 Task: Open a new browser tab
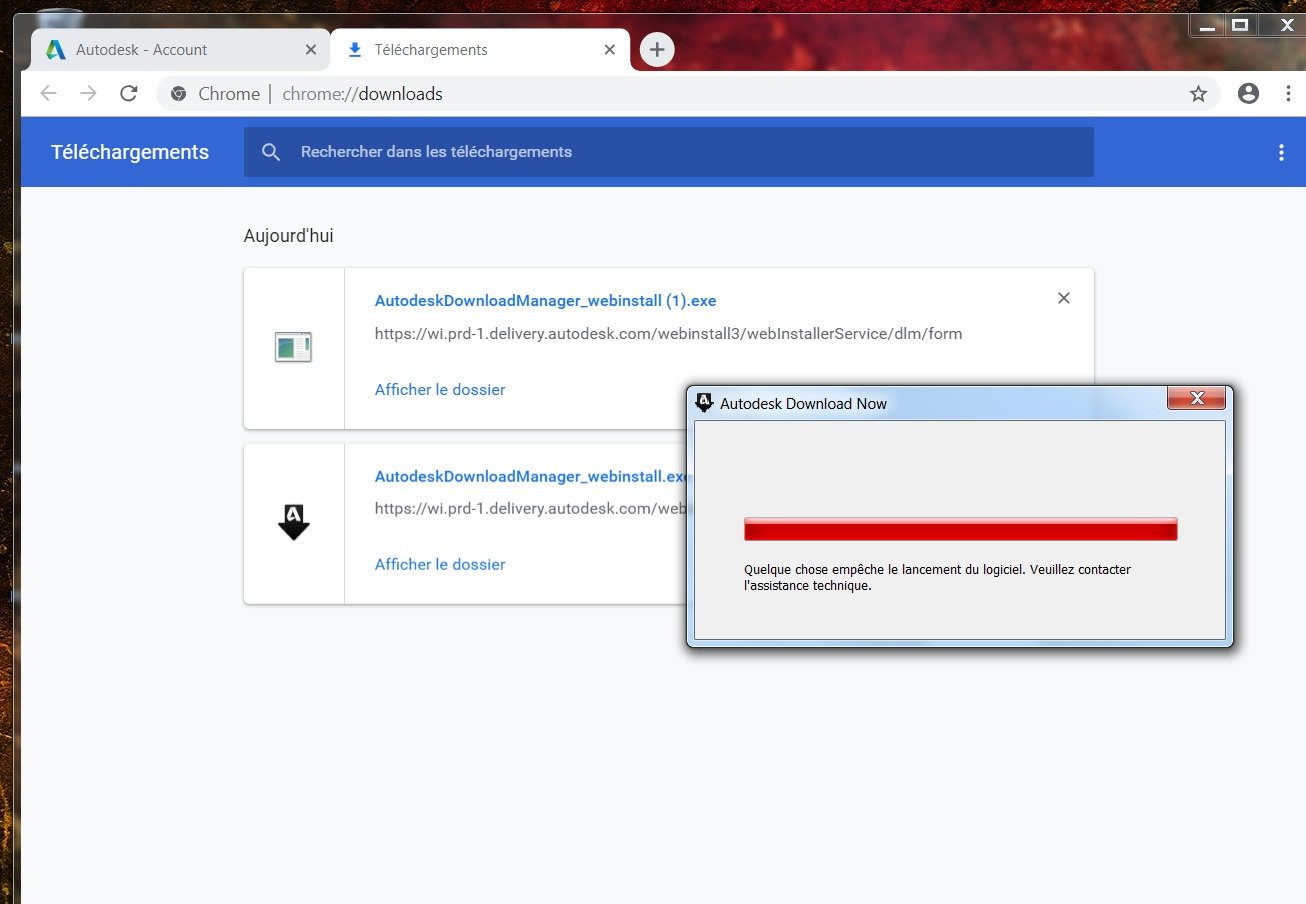coord(657,49)
